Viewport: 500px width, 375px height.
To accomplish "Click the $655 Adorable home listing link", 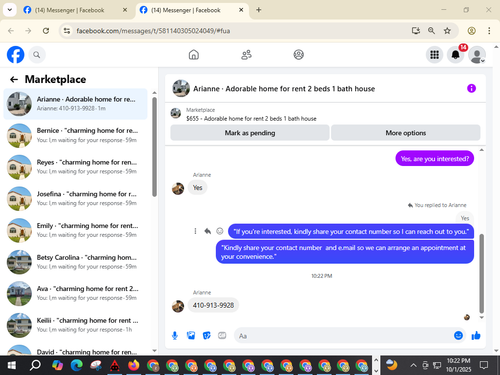I will coord(251,119).
